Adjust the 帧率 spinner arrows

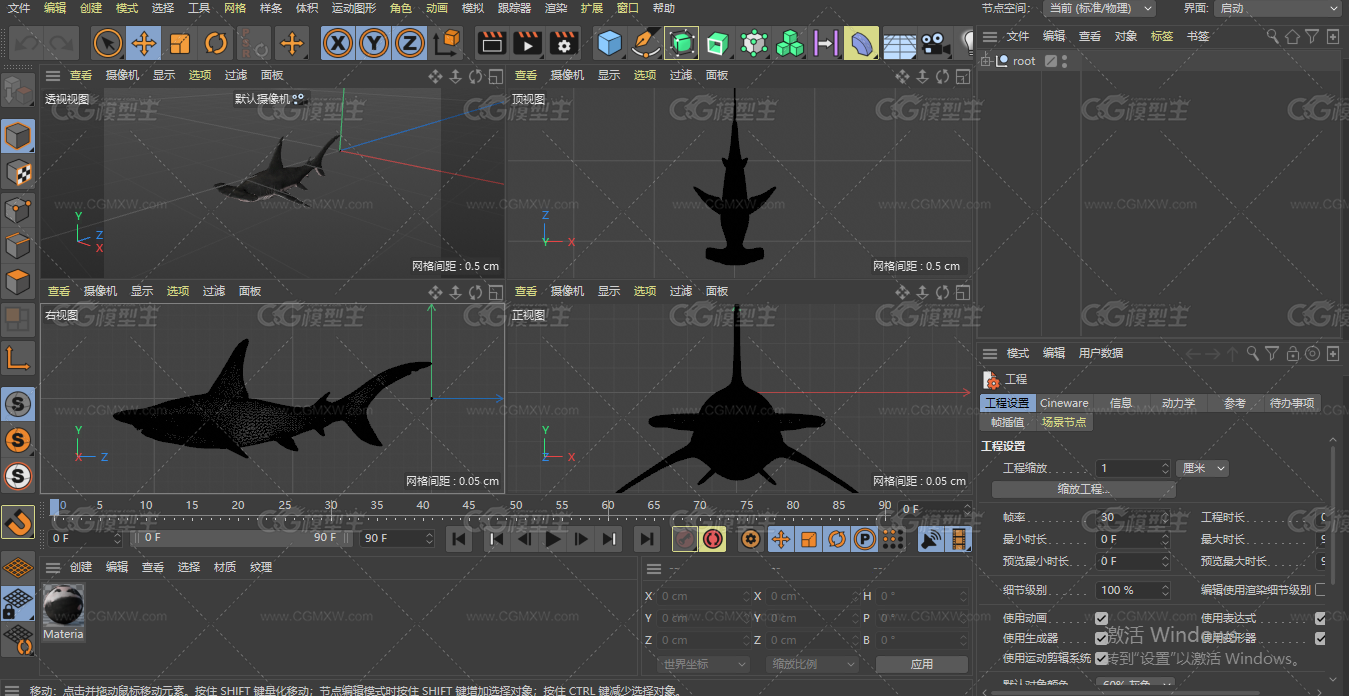point(1165,518)
